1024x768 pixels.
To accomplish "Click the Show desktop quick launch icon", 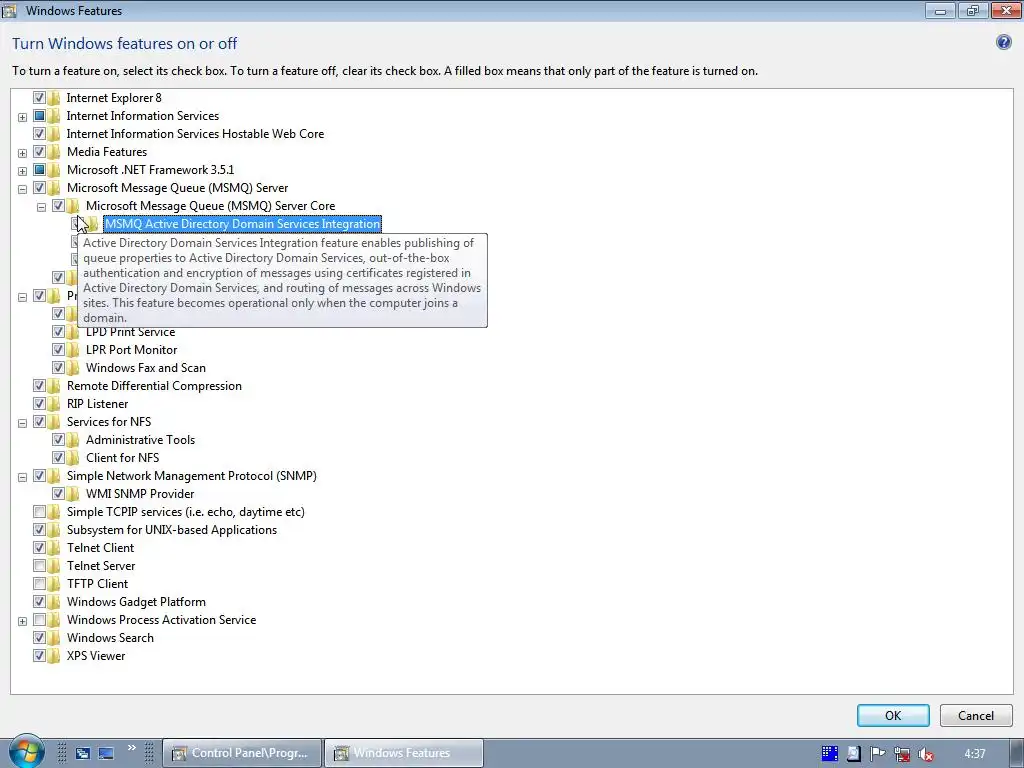I will (x=106, y=754).
